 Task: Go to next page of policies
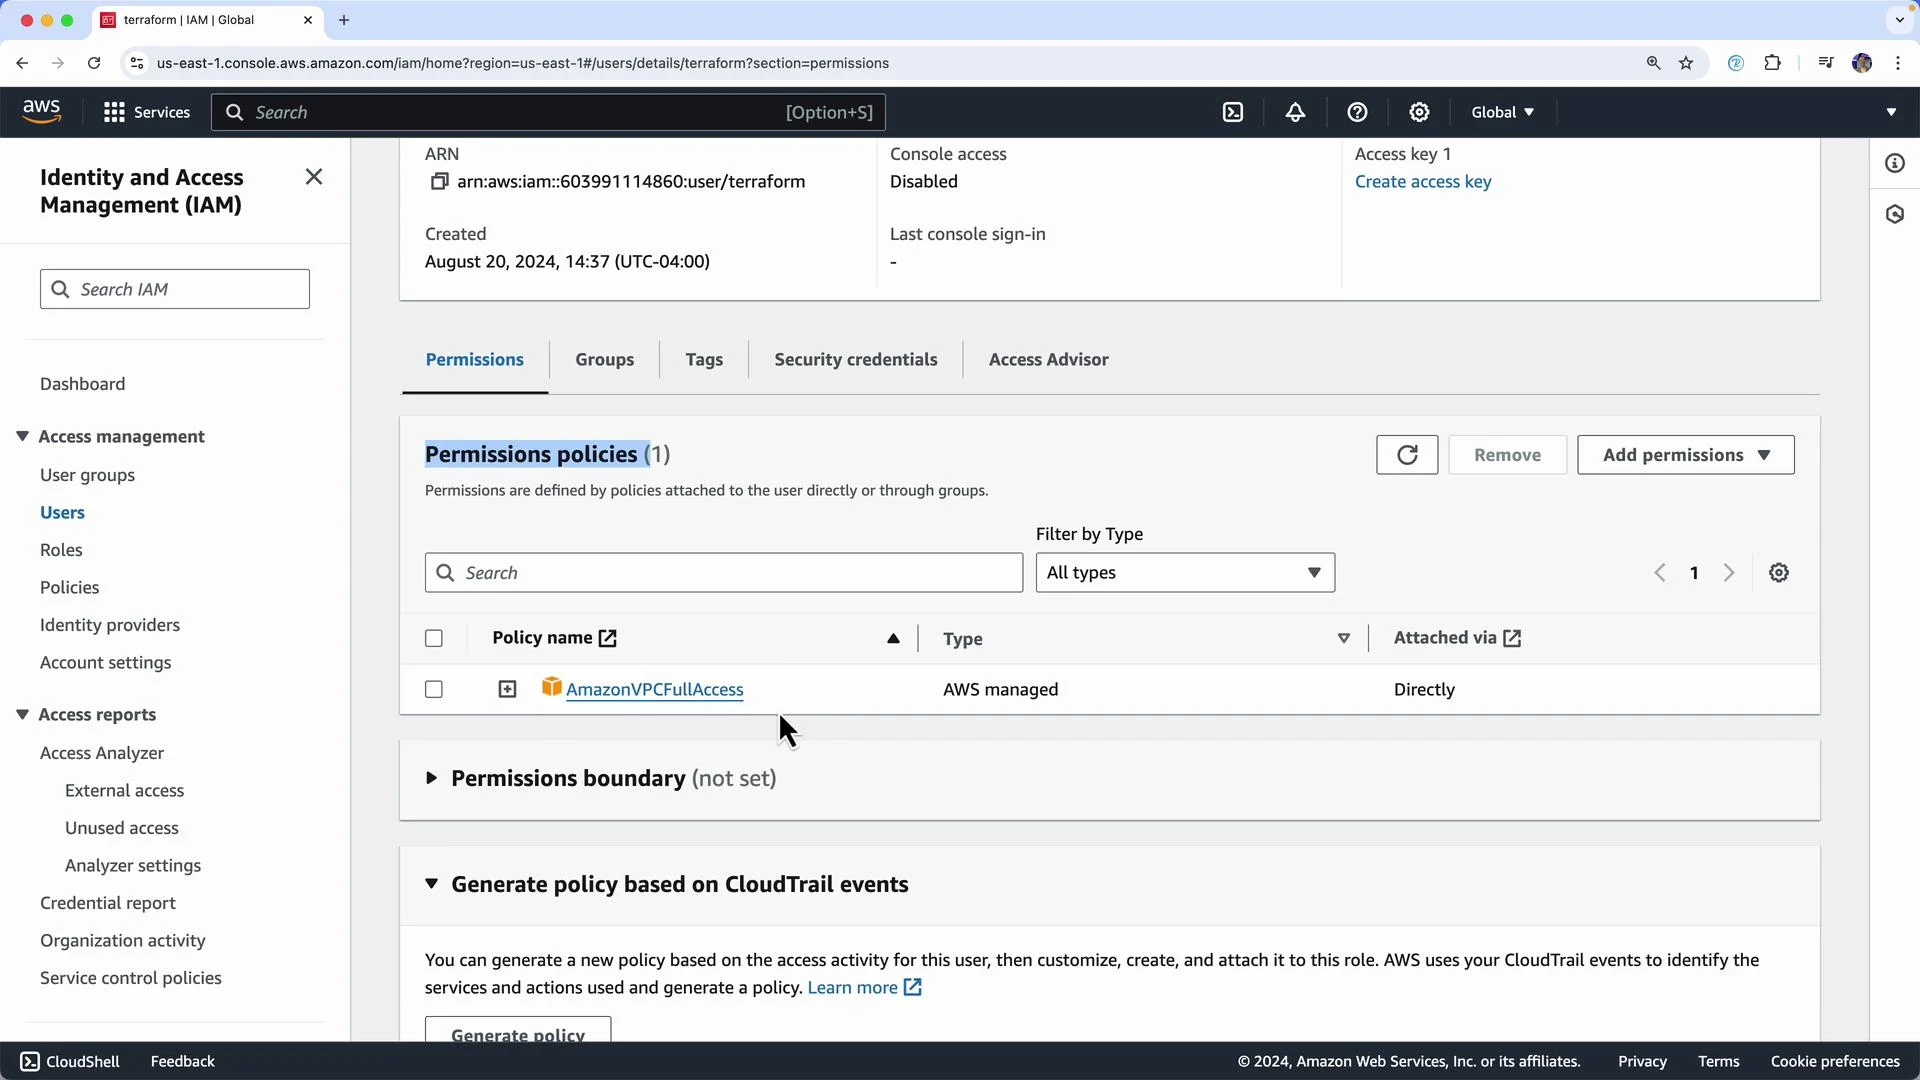pyautogui.click(x=1729, y=573)
